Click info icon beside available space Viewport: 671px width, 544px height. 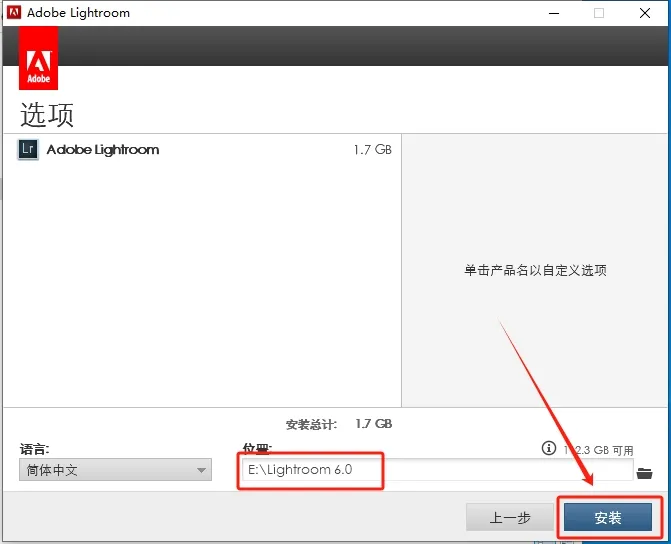pyautogui.click(x=549, y=448)
